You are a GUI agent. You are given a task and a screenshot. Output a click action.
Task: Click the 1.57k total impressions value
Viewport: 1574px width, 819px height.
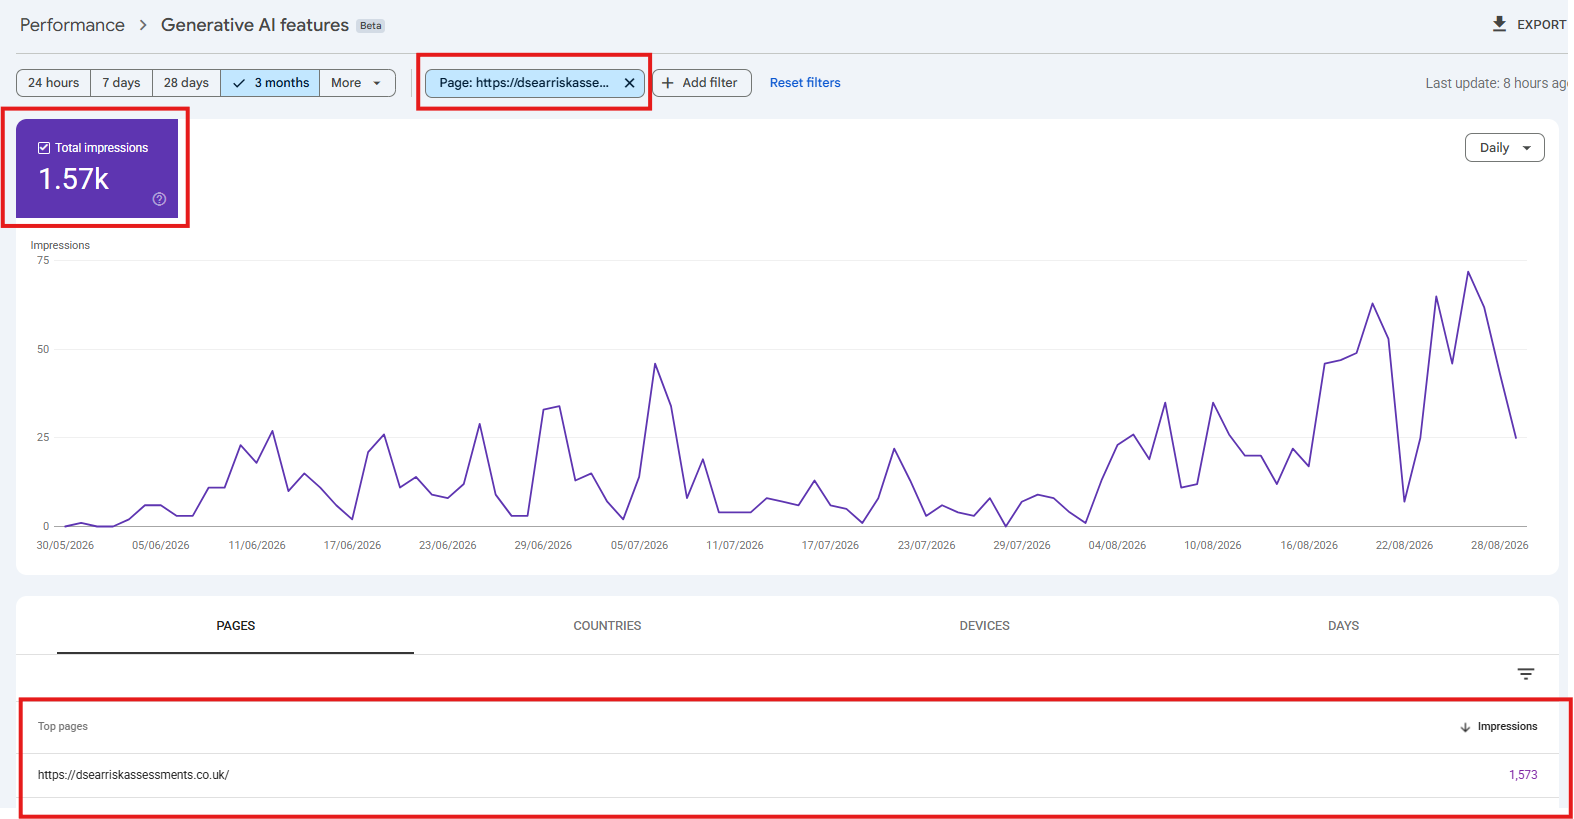[73, 179]
